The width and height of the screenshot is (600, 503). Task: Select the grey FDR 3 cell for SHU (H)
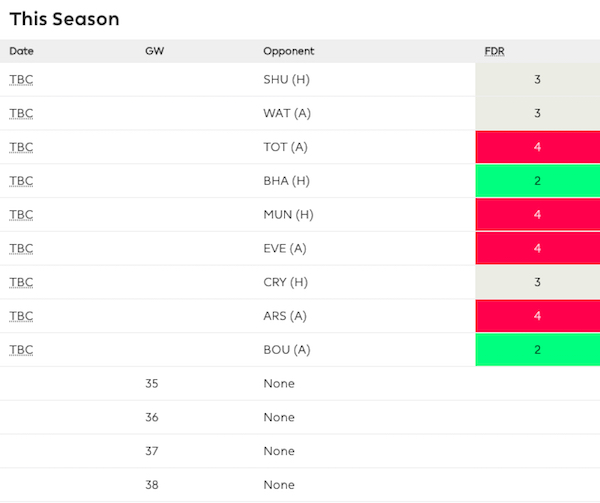pos(537,80)
